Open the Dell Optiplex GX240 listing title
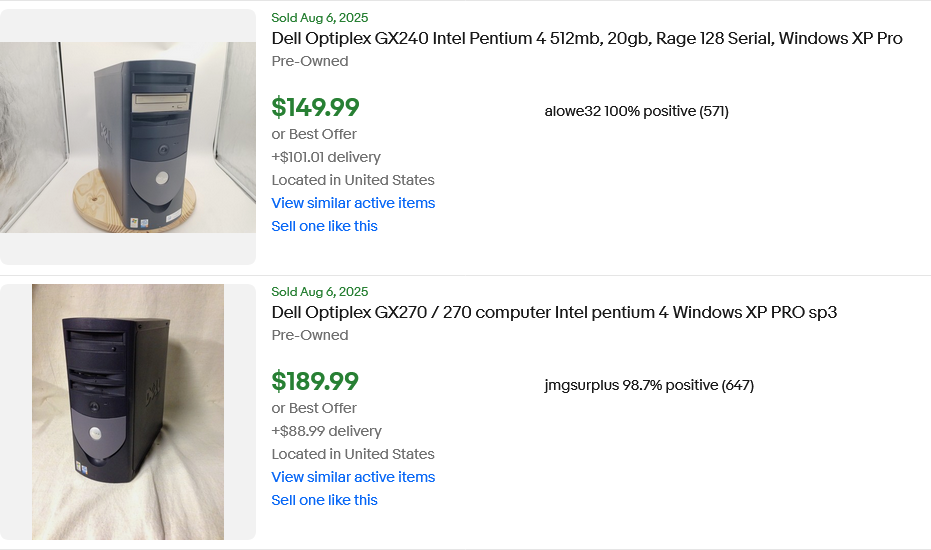Viewport: 931px width, 550px height. 587,39
